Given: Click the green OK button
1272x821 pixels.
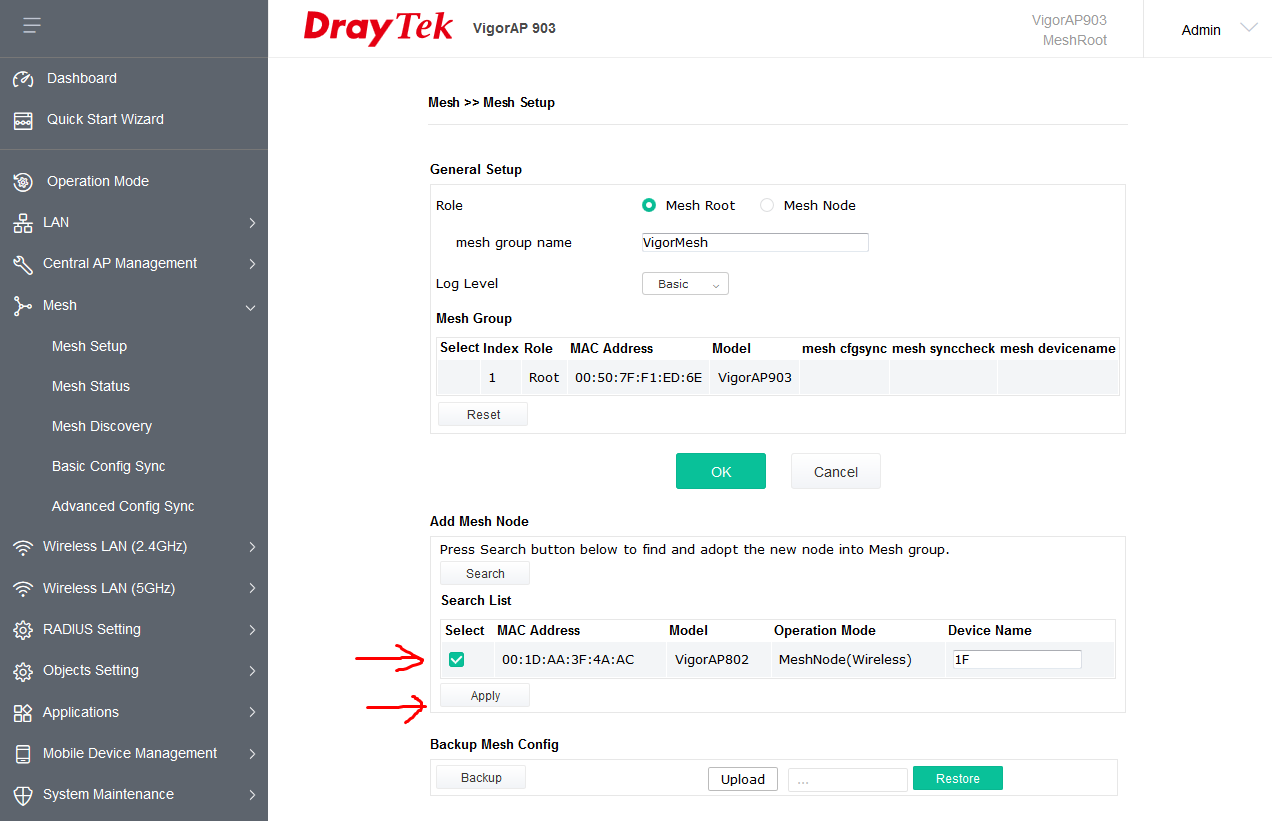Looking at the screenshot, I should [720, 472].
